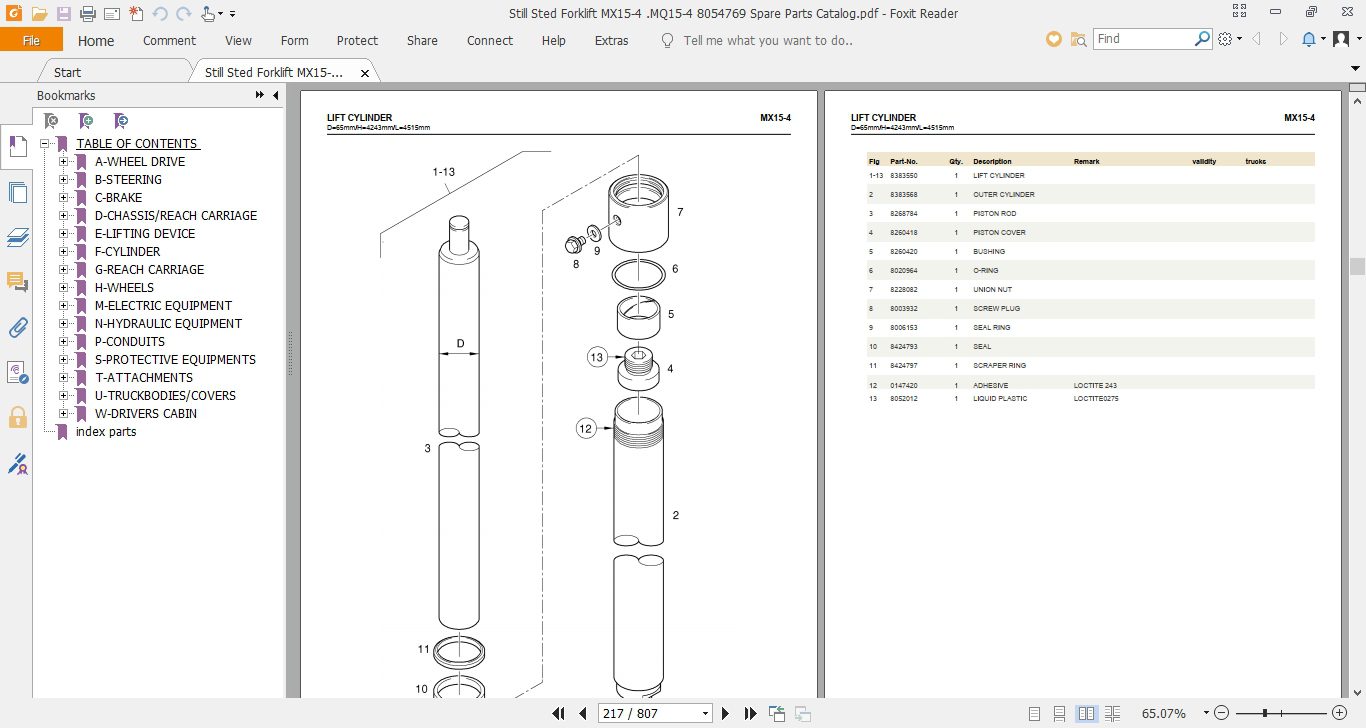Image resolution: width=1366 pixels, height=728 pixels.
Task: Click the notification bell icon
Action: pos(1309,39)
